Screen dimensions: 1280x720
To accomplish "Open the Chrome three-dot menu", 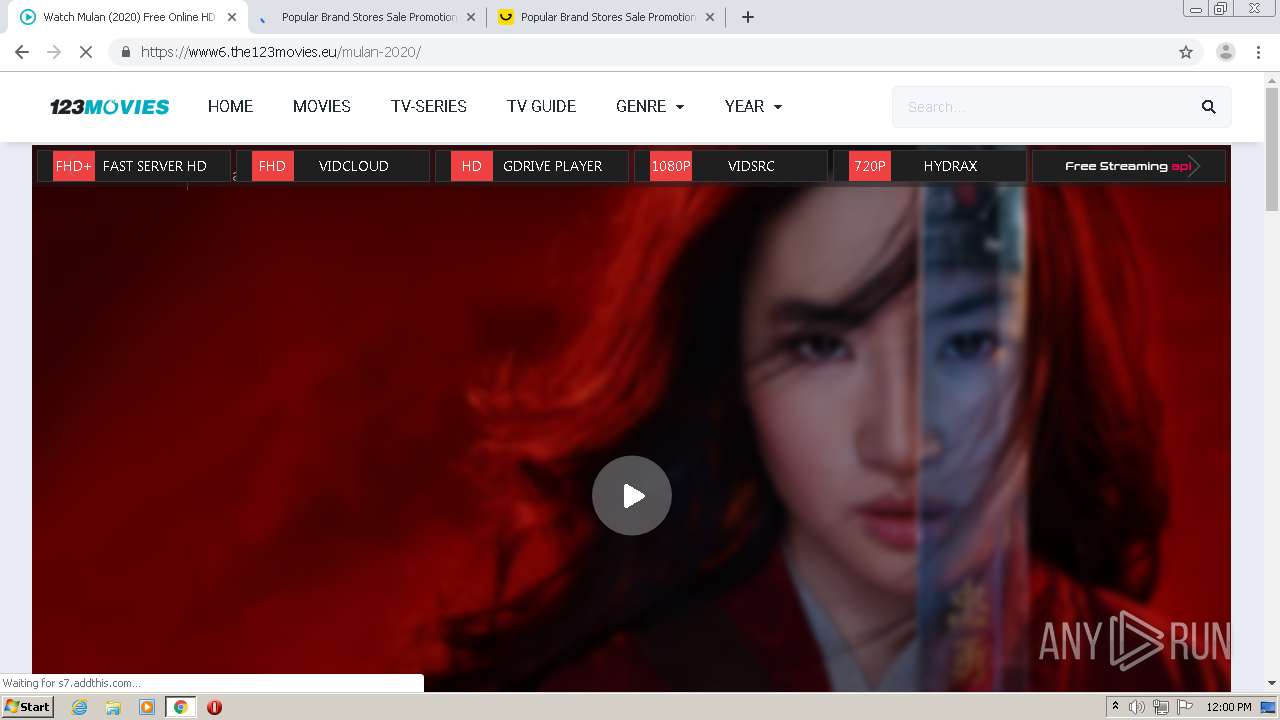I will pyautogui.click(x=1259, y=52).
